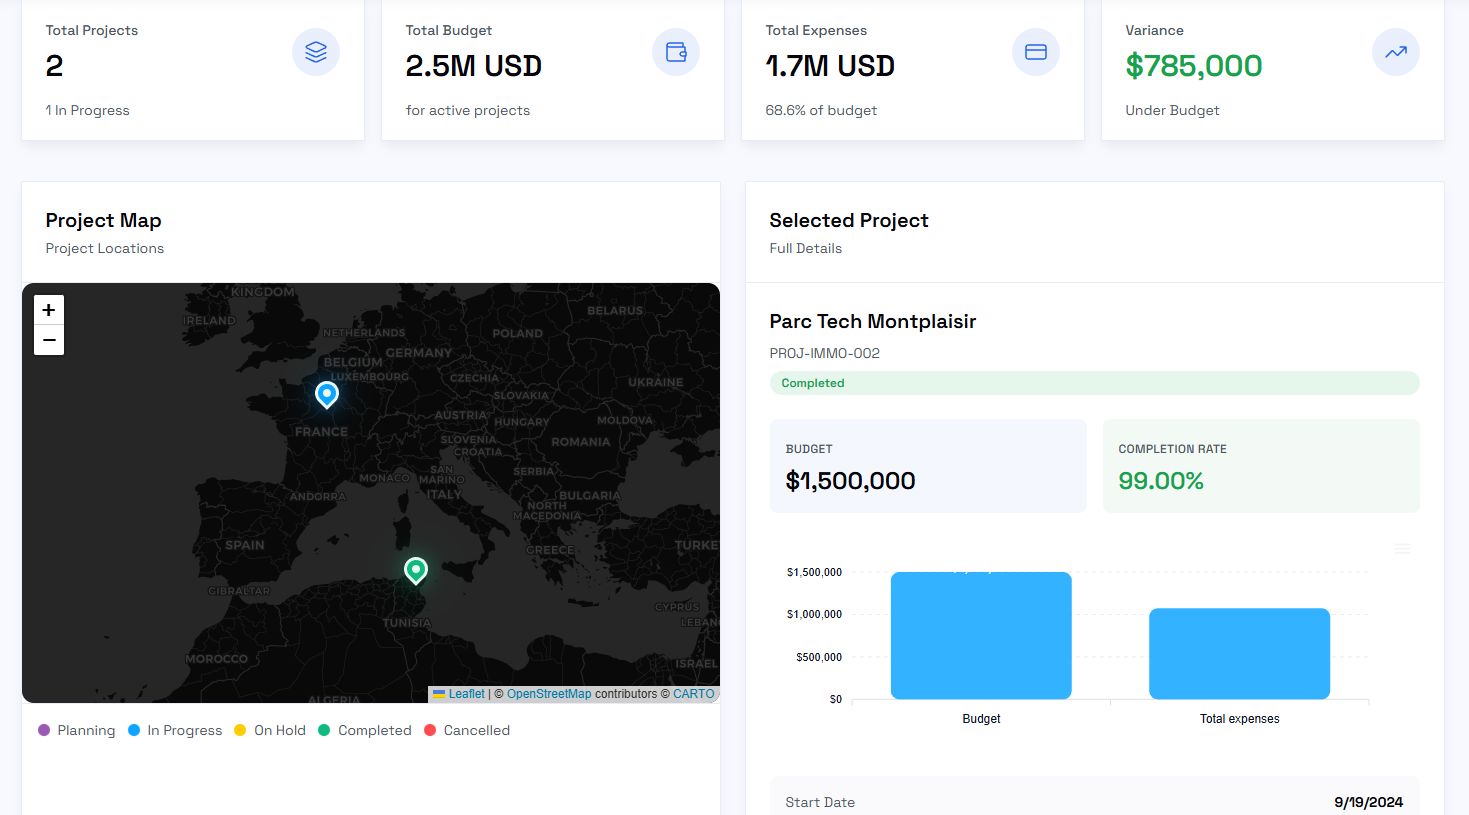Screen dimensions: 1469x815
Task: Open the OpenStreetMap contributors link
Action: tap(548, 694)
